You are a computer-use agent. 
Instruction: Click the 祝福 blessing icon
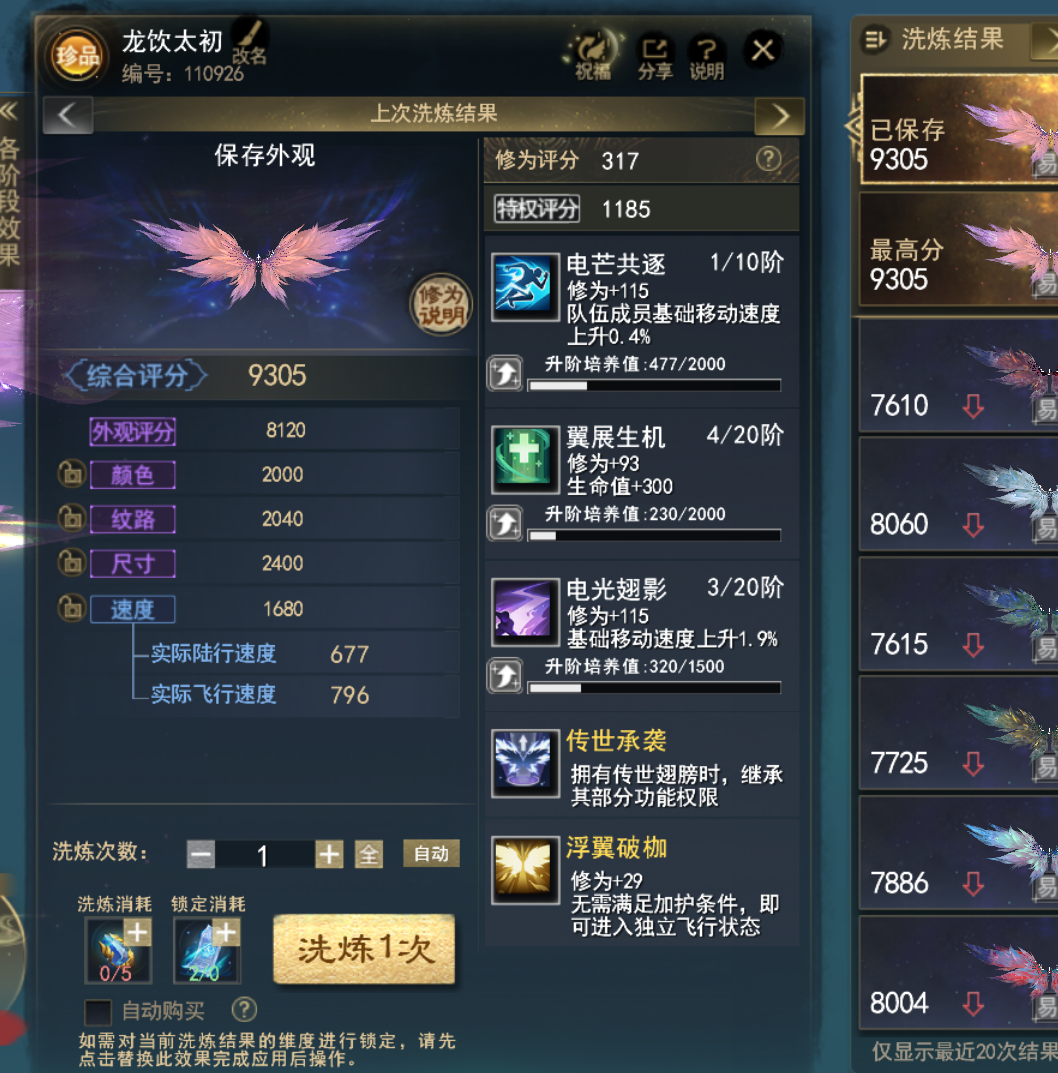pos(593,54)
